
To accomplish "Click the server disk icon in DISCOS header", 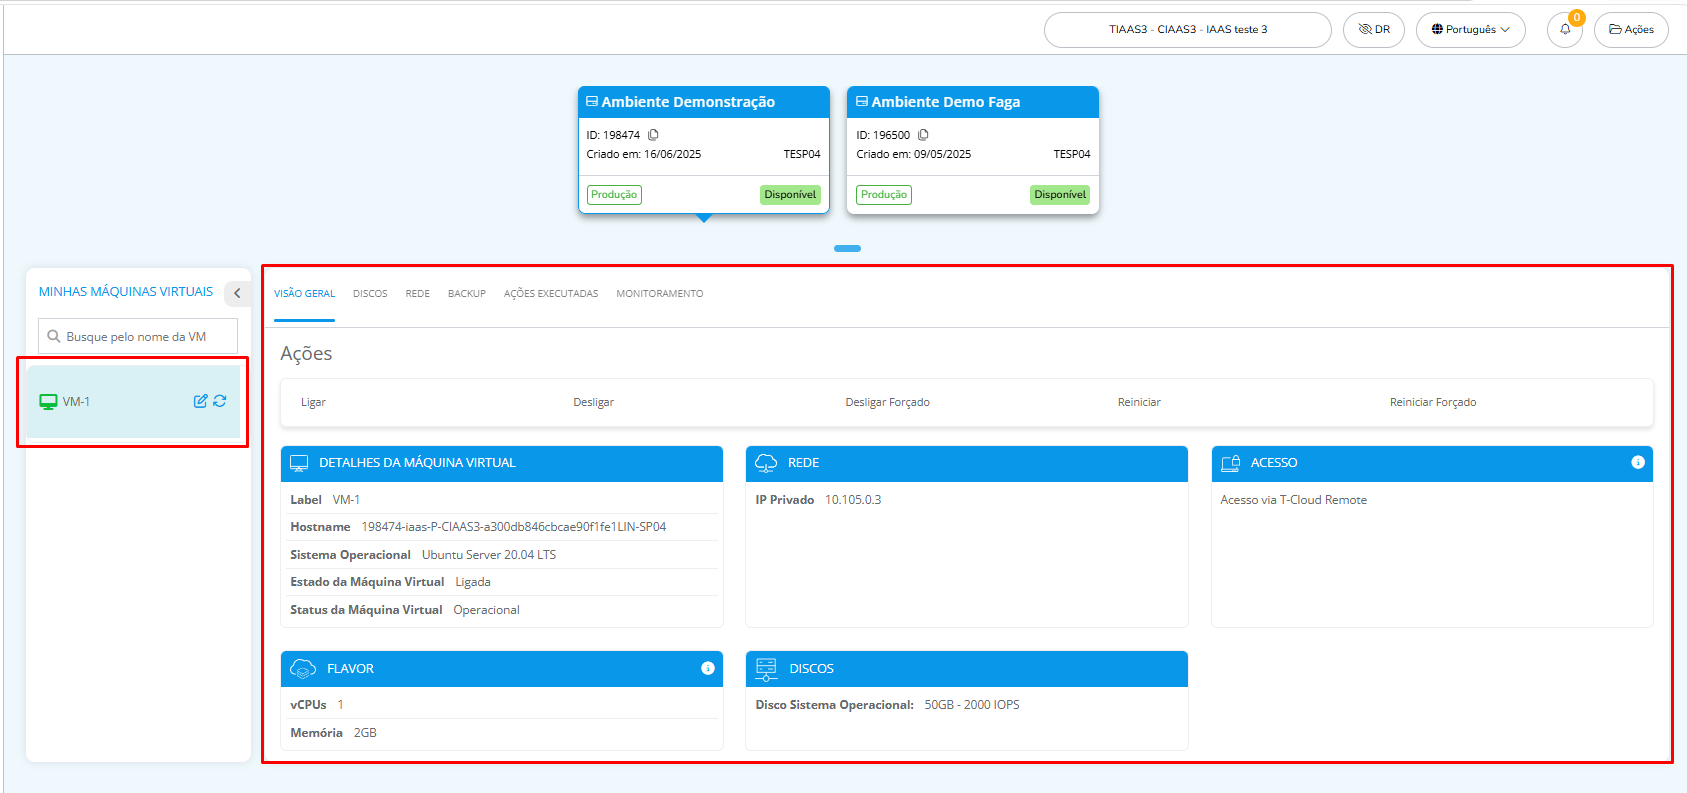I will [767, 669].
